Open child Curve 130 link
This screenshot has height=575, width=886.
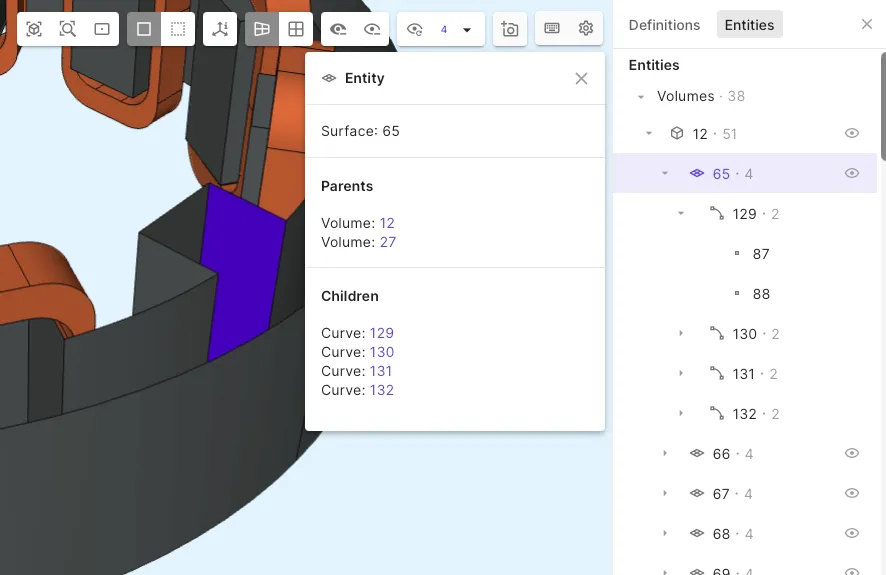[x=382, y=352]
